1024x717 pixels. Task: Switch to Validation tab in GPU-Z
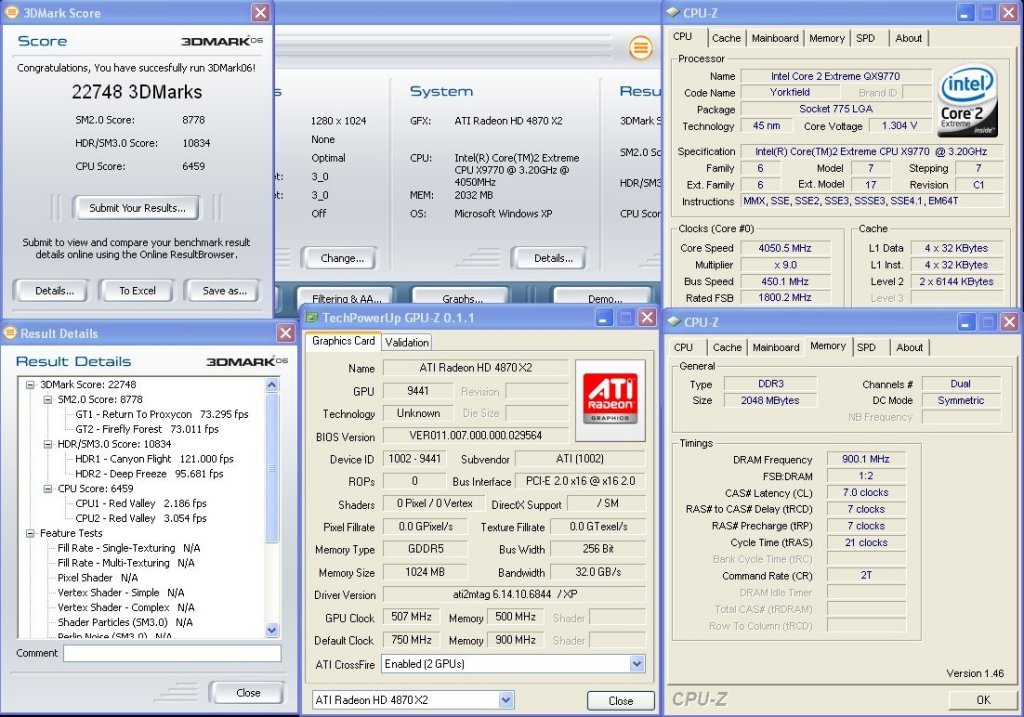tap(407, 342)
